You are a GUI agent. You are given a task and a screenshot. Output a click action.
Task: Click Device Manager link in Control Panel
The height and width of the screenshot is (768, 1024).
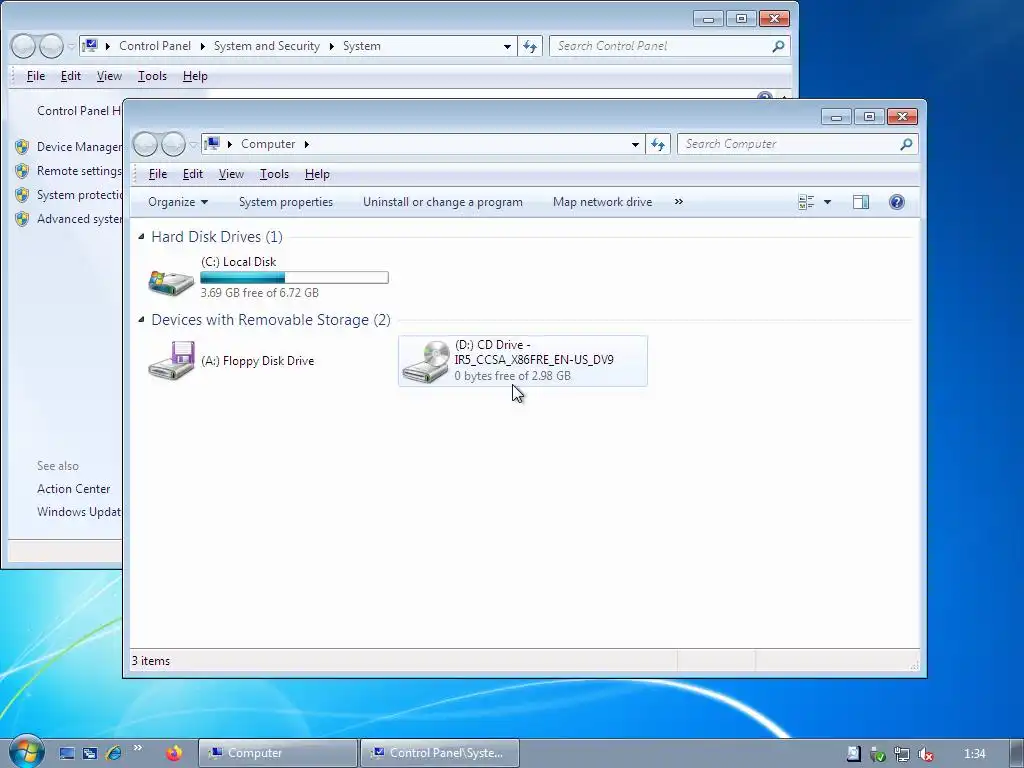pos(79,147)
